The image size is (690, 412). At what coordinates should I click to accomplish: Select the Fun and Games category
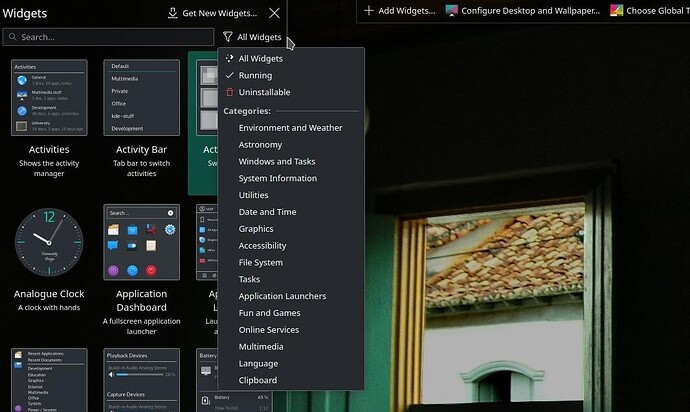coord(290,313)
